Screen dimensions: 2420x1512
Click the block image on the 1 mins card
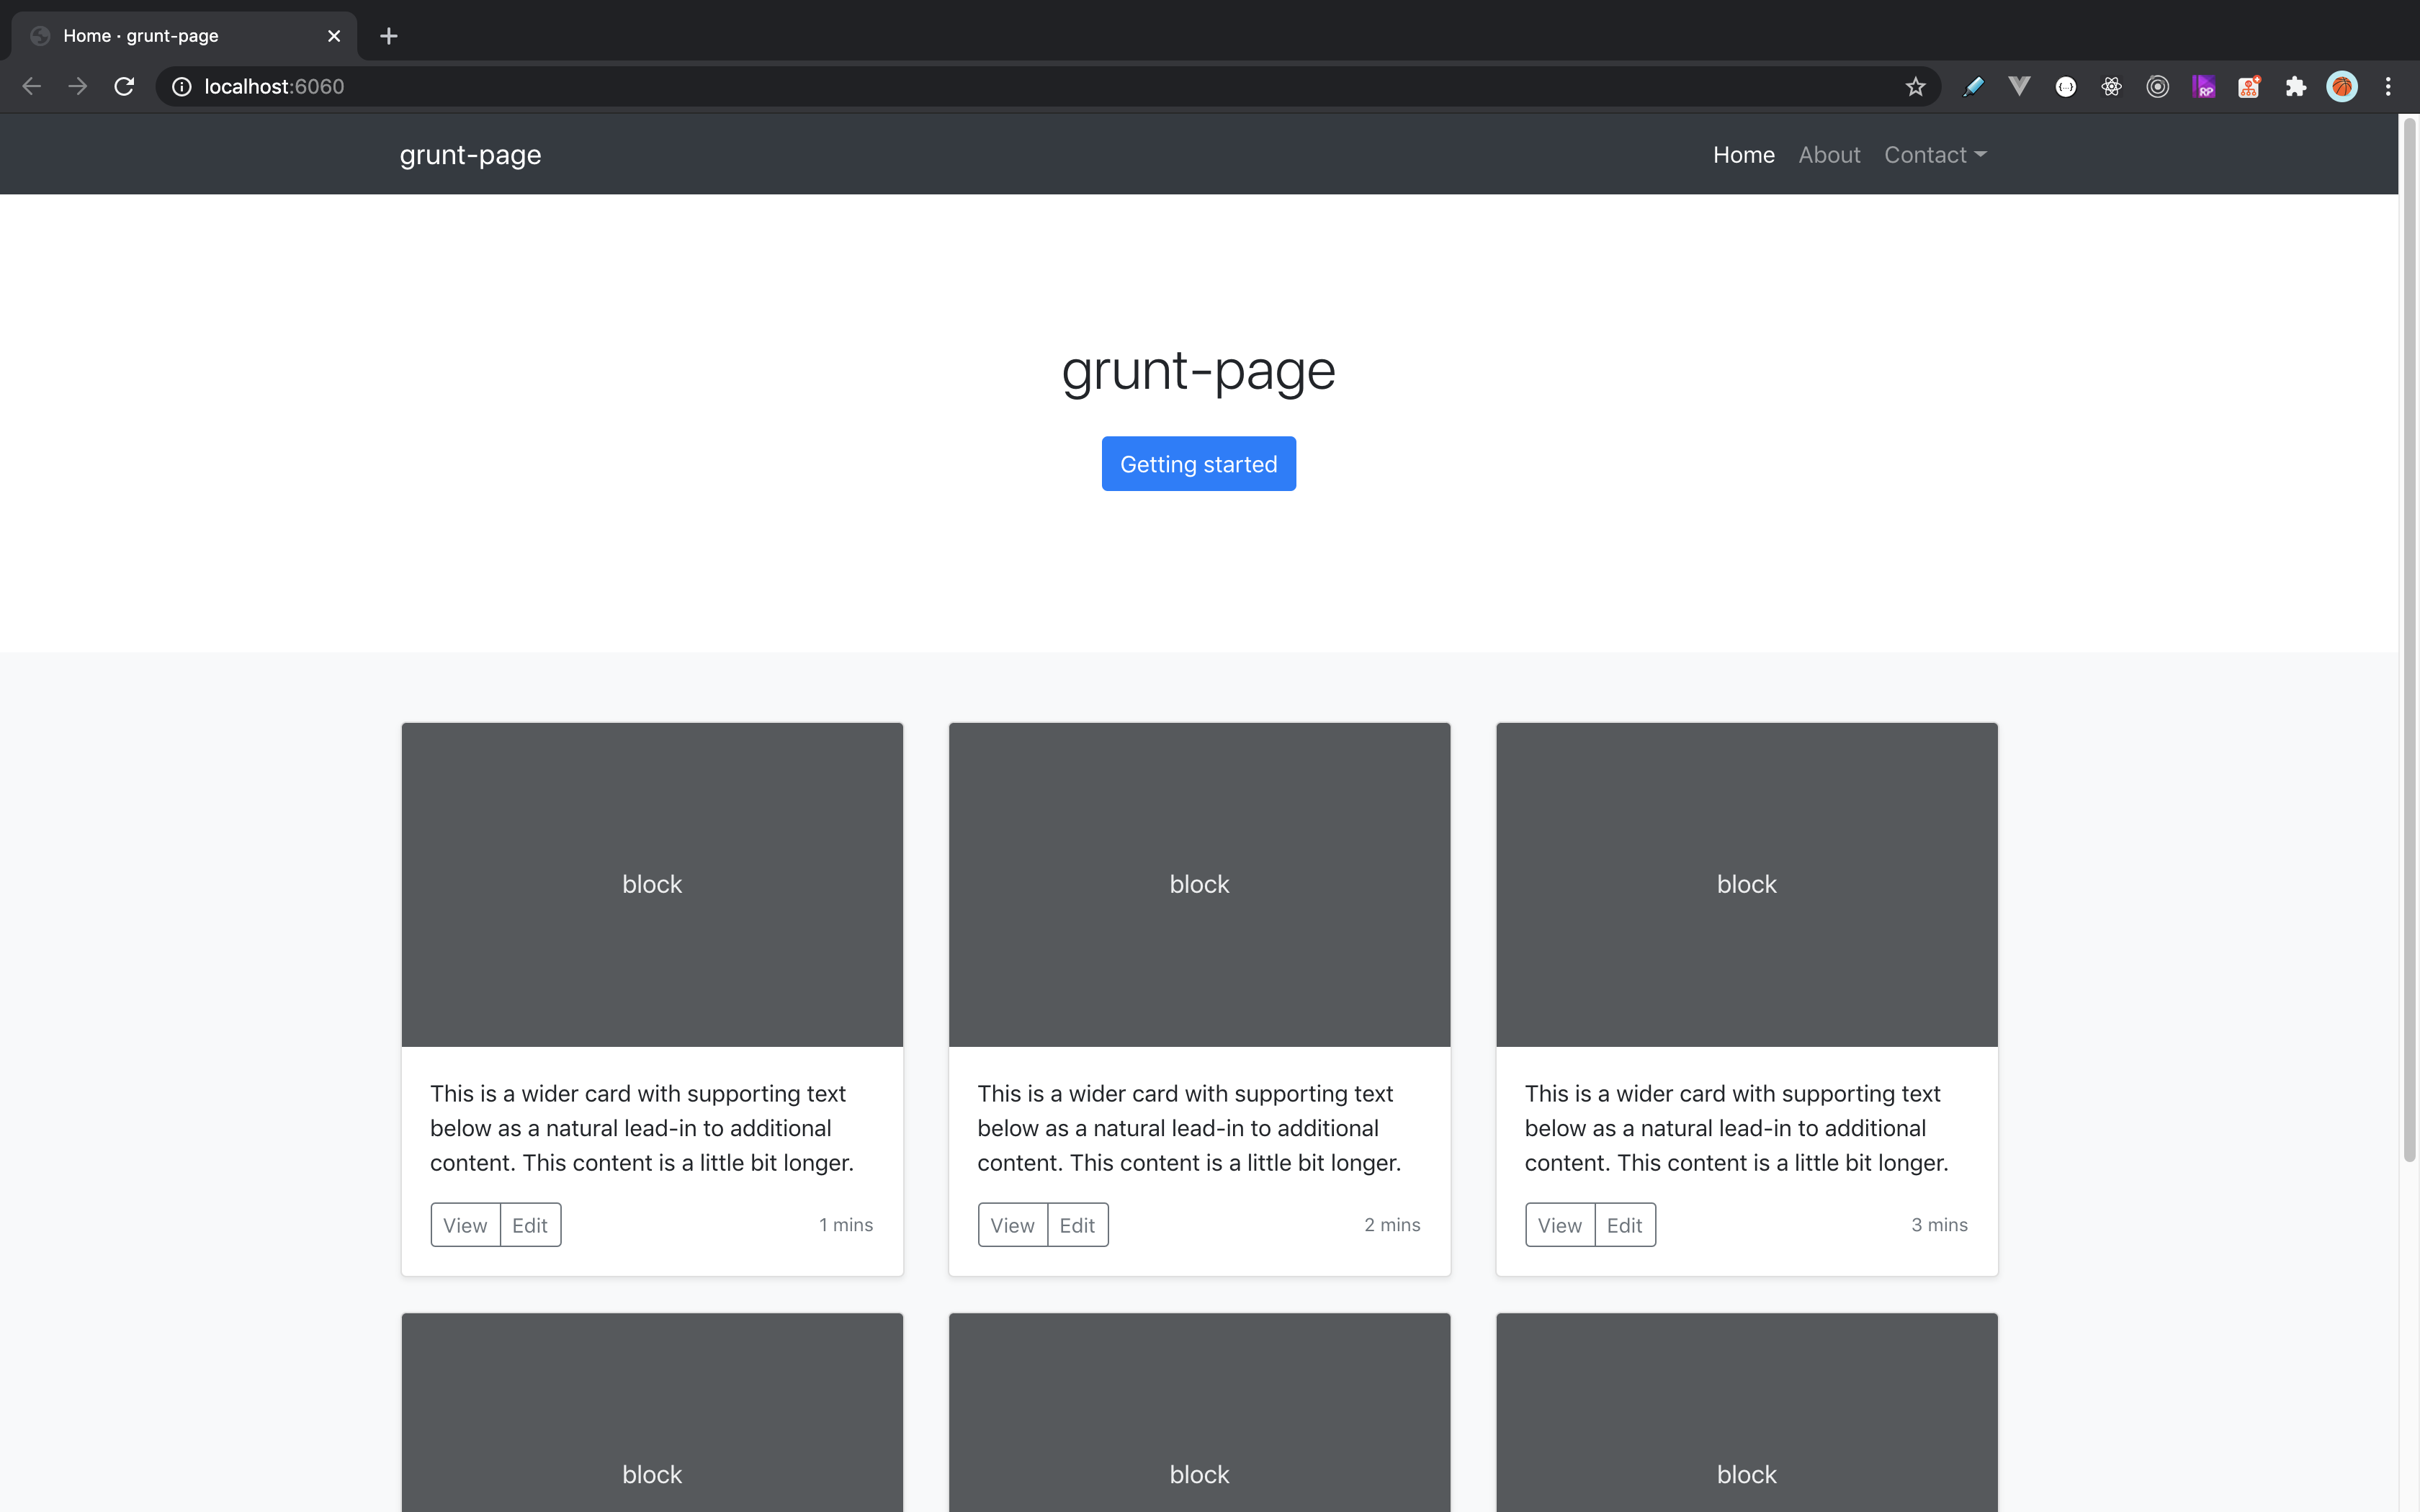click(x=652, y=885)
